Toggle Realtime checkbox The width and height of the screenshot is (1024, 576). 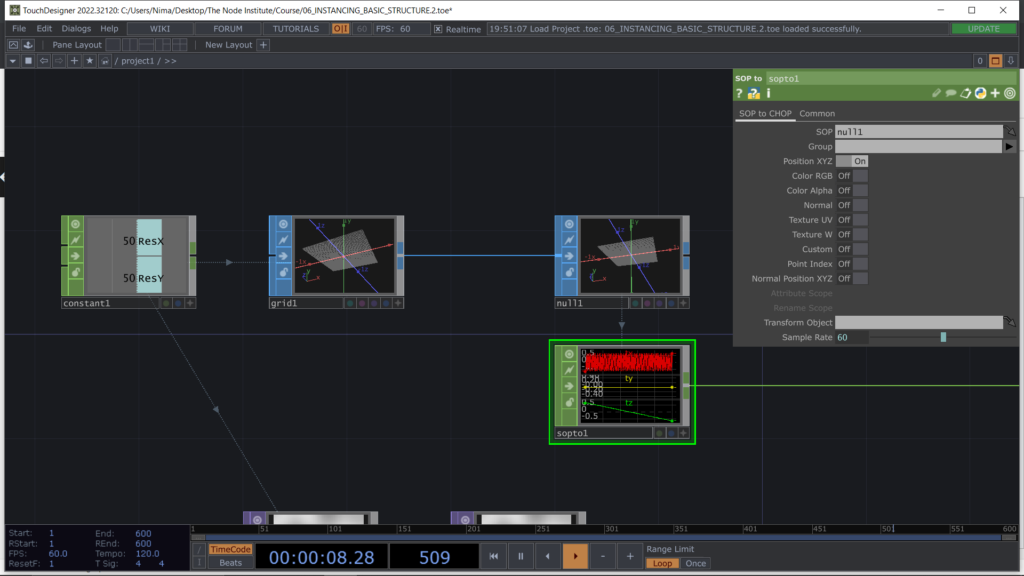[x=438, y=29]
